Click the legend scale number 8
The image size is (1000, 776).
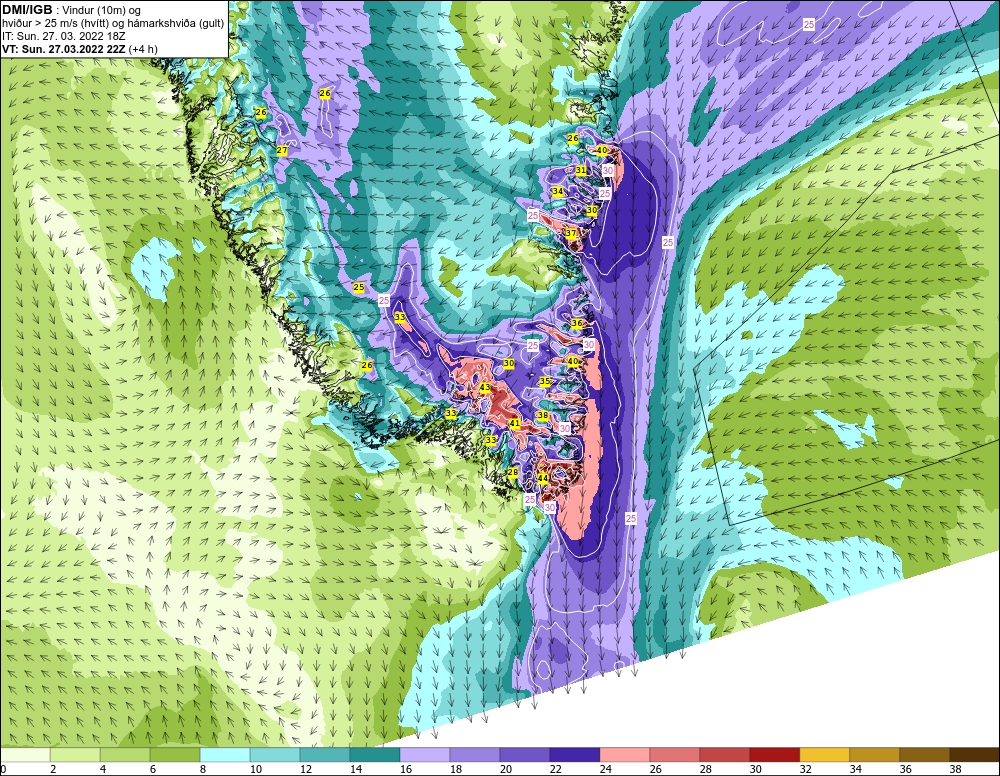pos(203,769)
